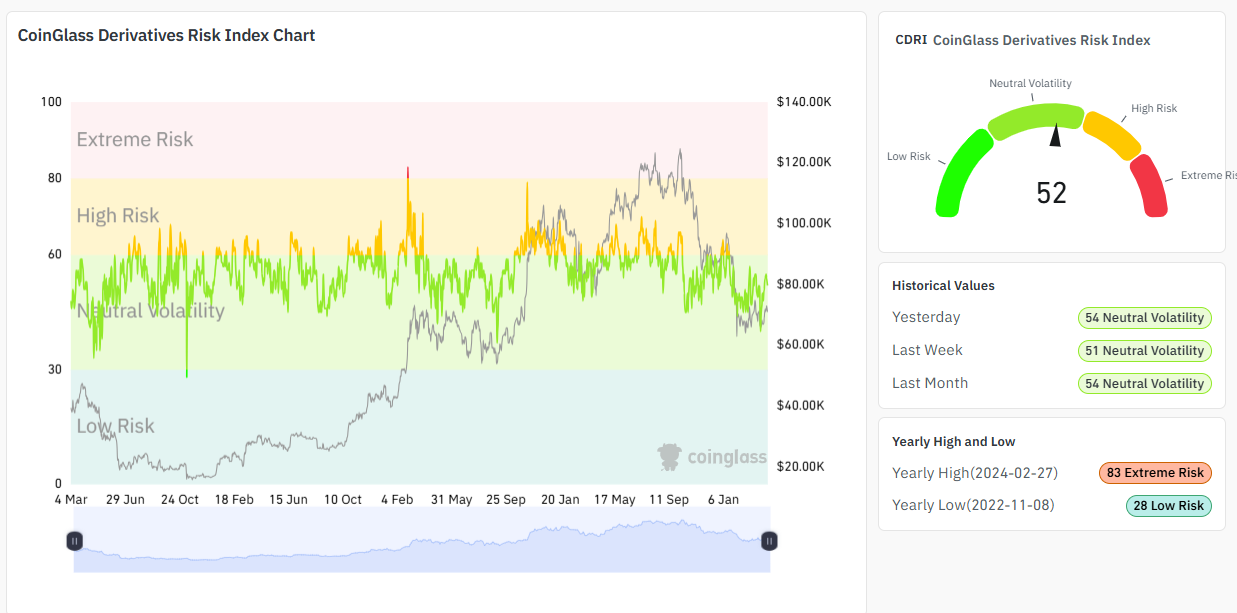Toggle the '54 Neutral Volatility' Yesterday badge

pos(1144,318)
